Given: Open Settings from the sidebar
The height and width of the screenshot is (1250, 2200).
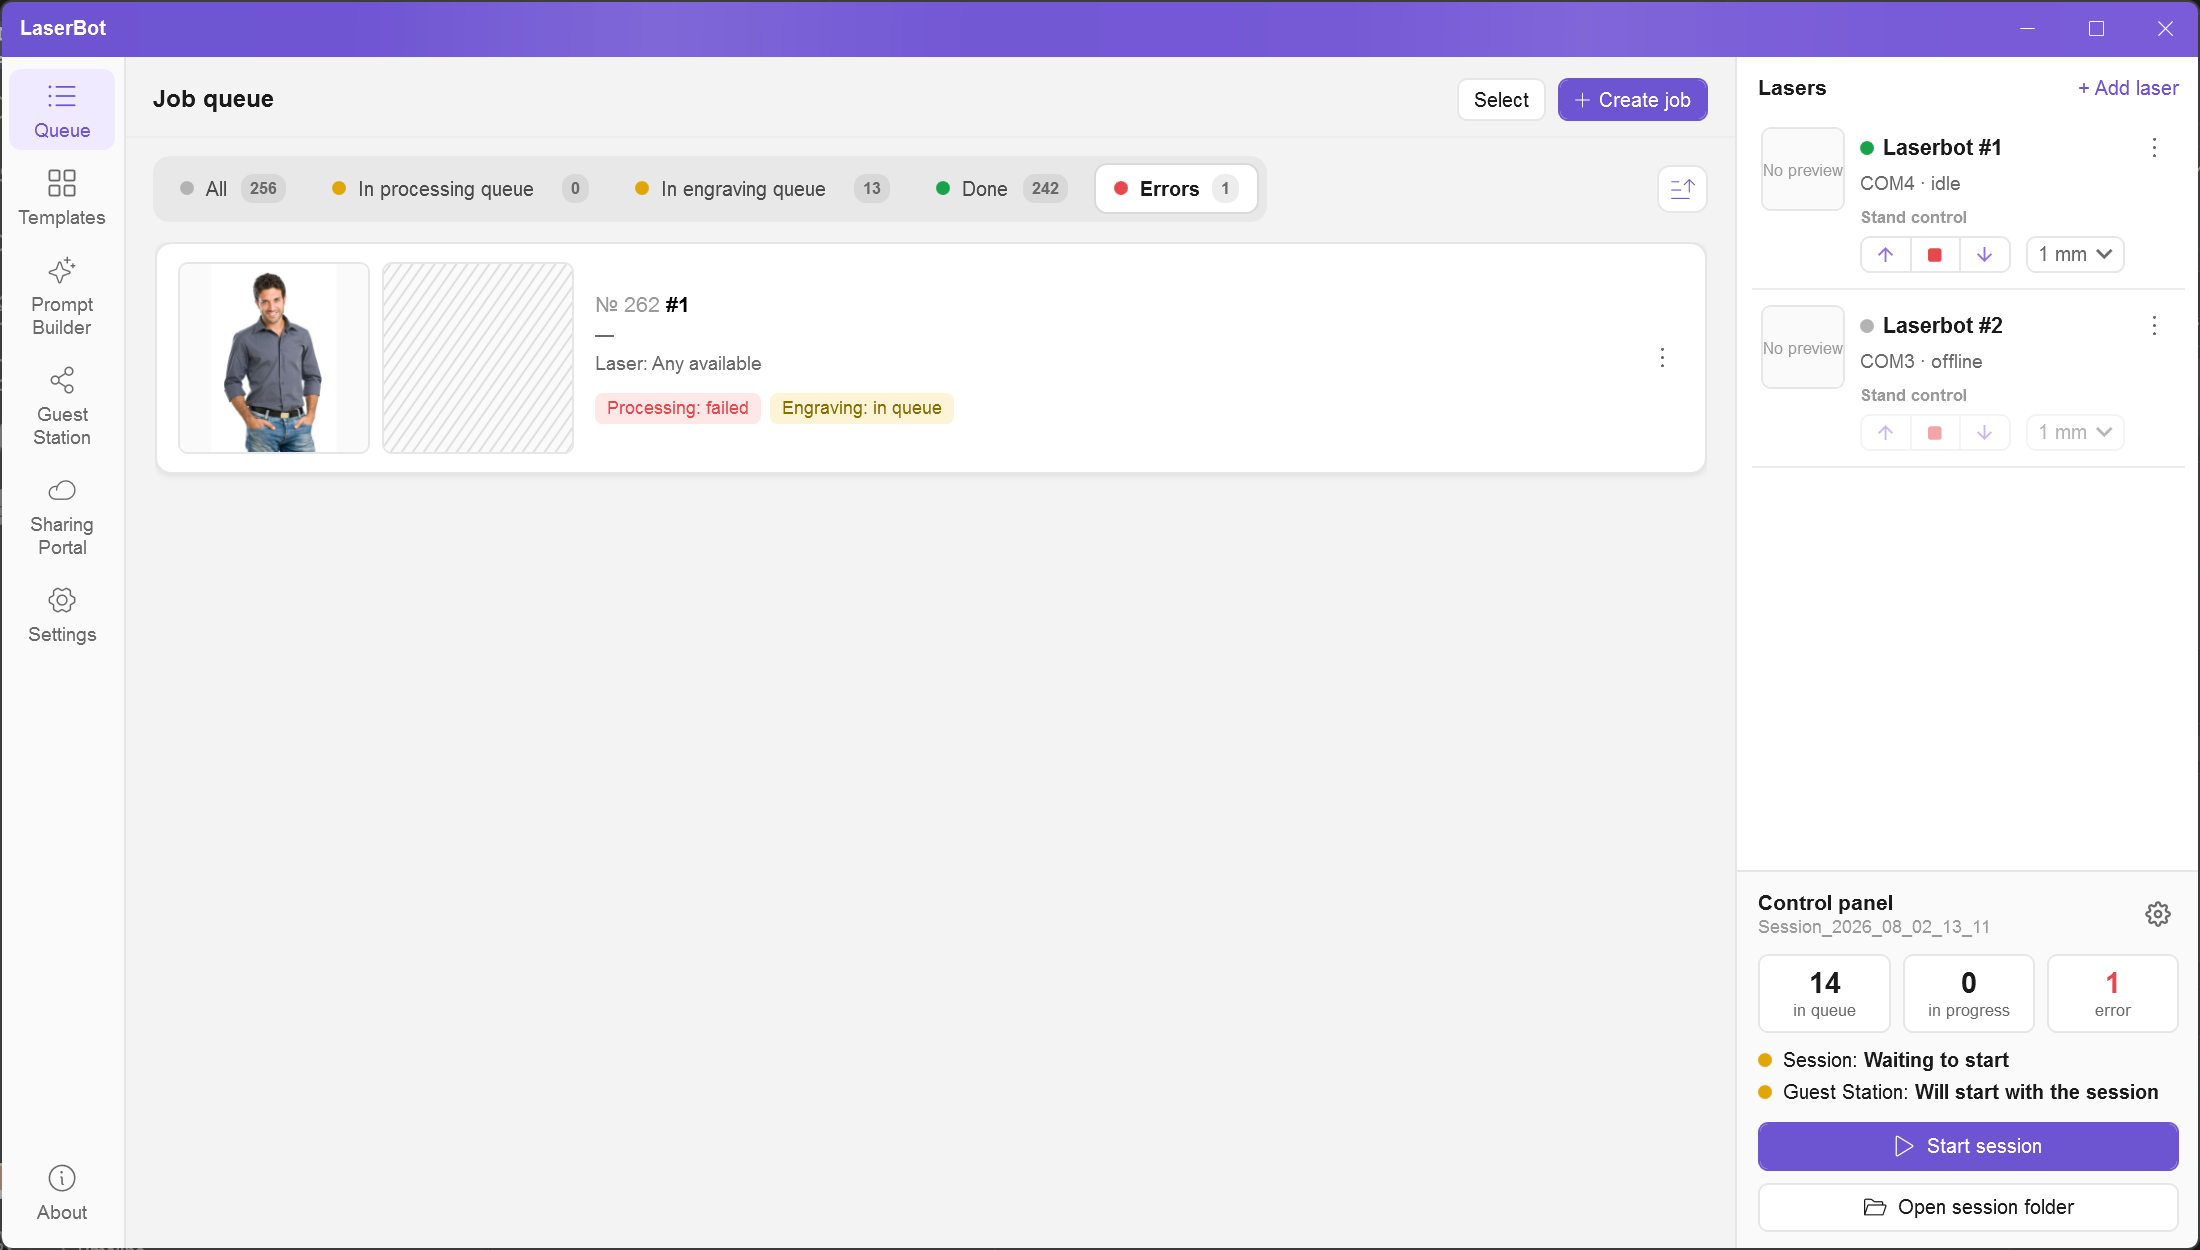Looking at the screenshot, I should (62, 614).
